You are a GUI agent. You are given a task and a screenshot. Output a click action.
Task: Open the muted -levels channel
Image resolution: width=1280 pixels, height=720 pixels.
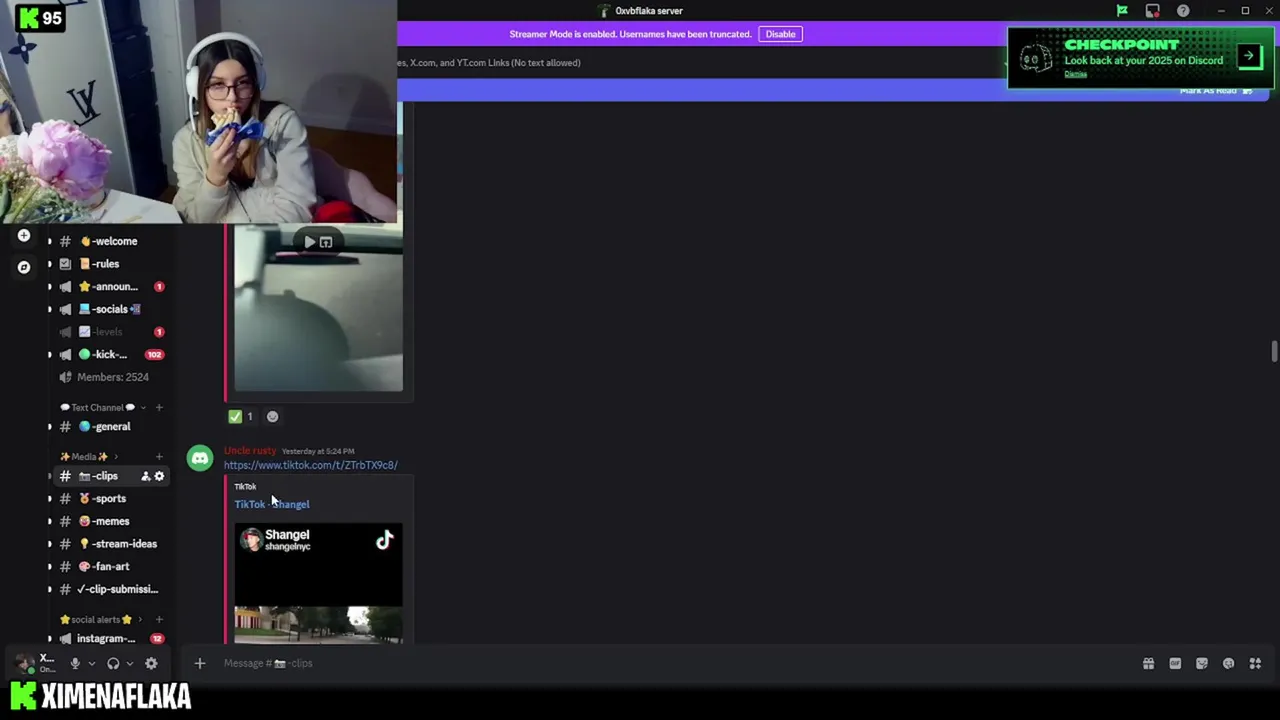point(108,332)
